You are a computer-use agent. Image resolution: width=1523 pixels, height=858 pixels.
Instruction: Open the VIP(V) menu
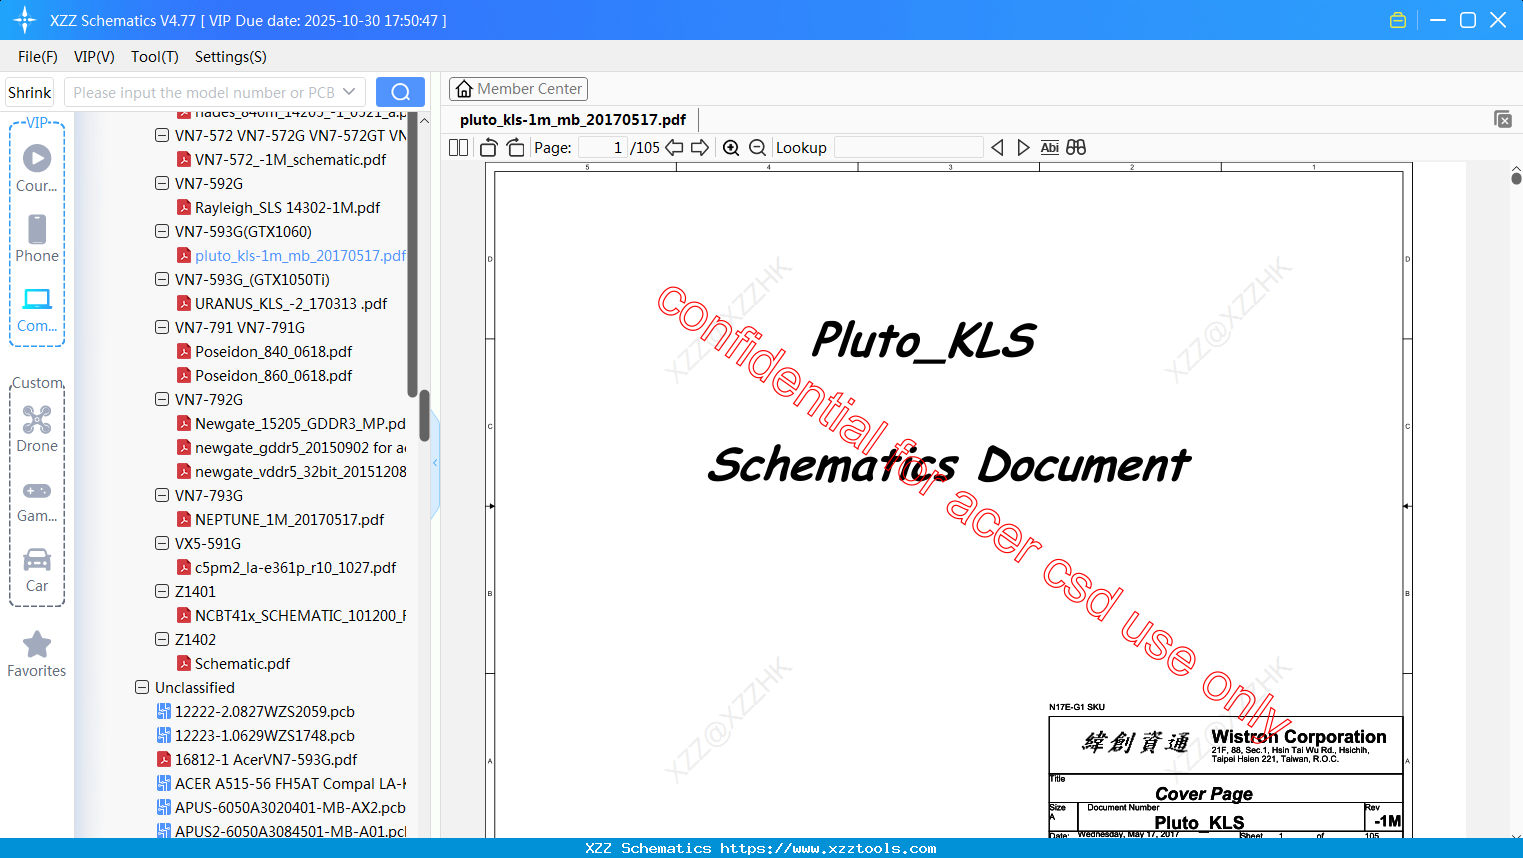[94, 57]
